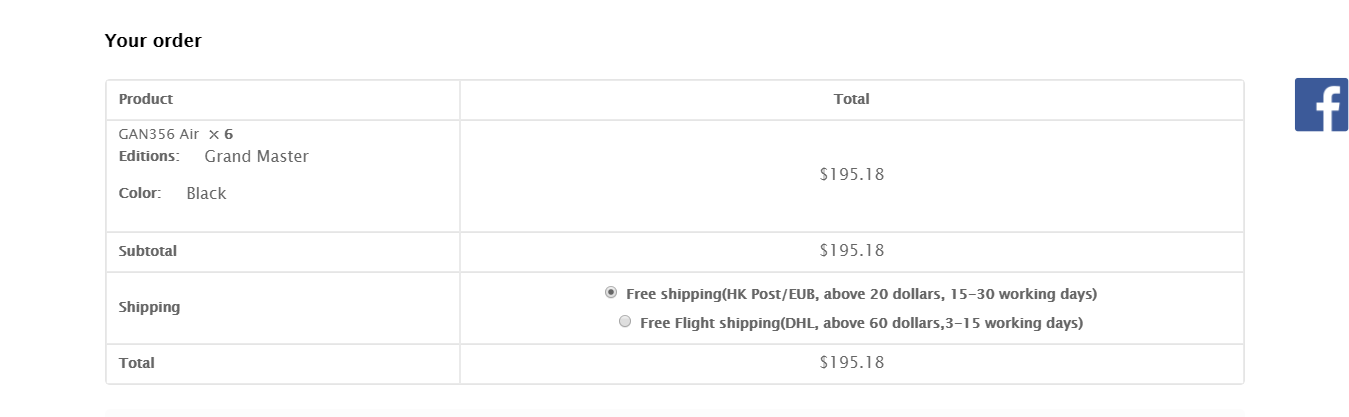This screenshot has width=1349, height=417.
Task: Click the Shipping row label
Action: pos(149,307)
